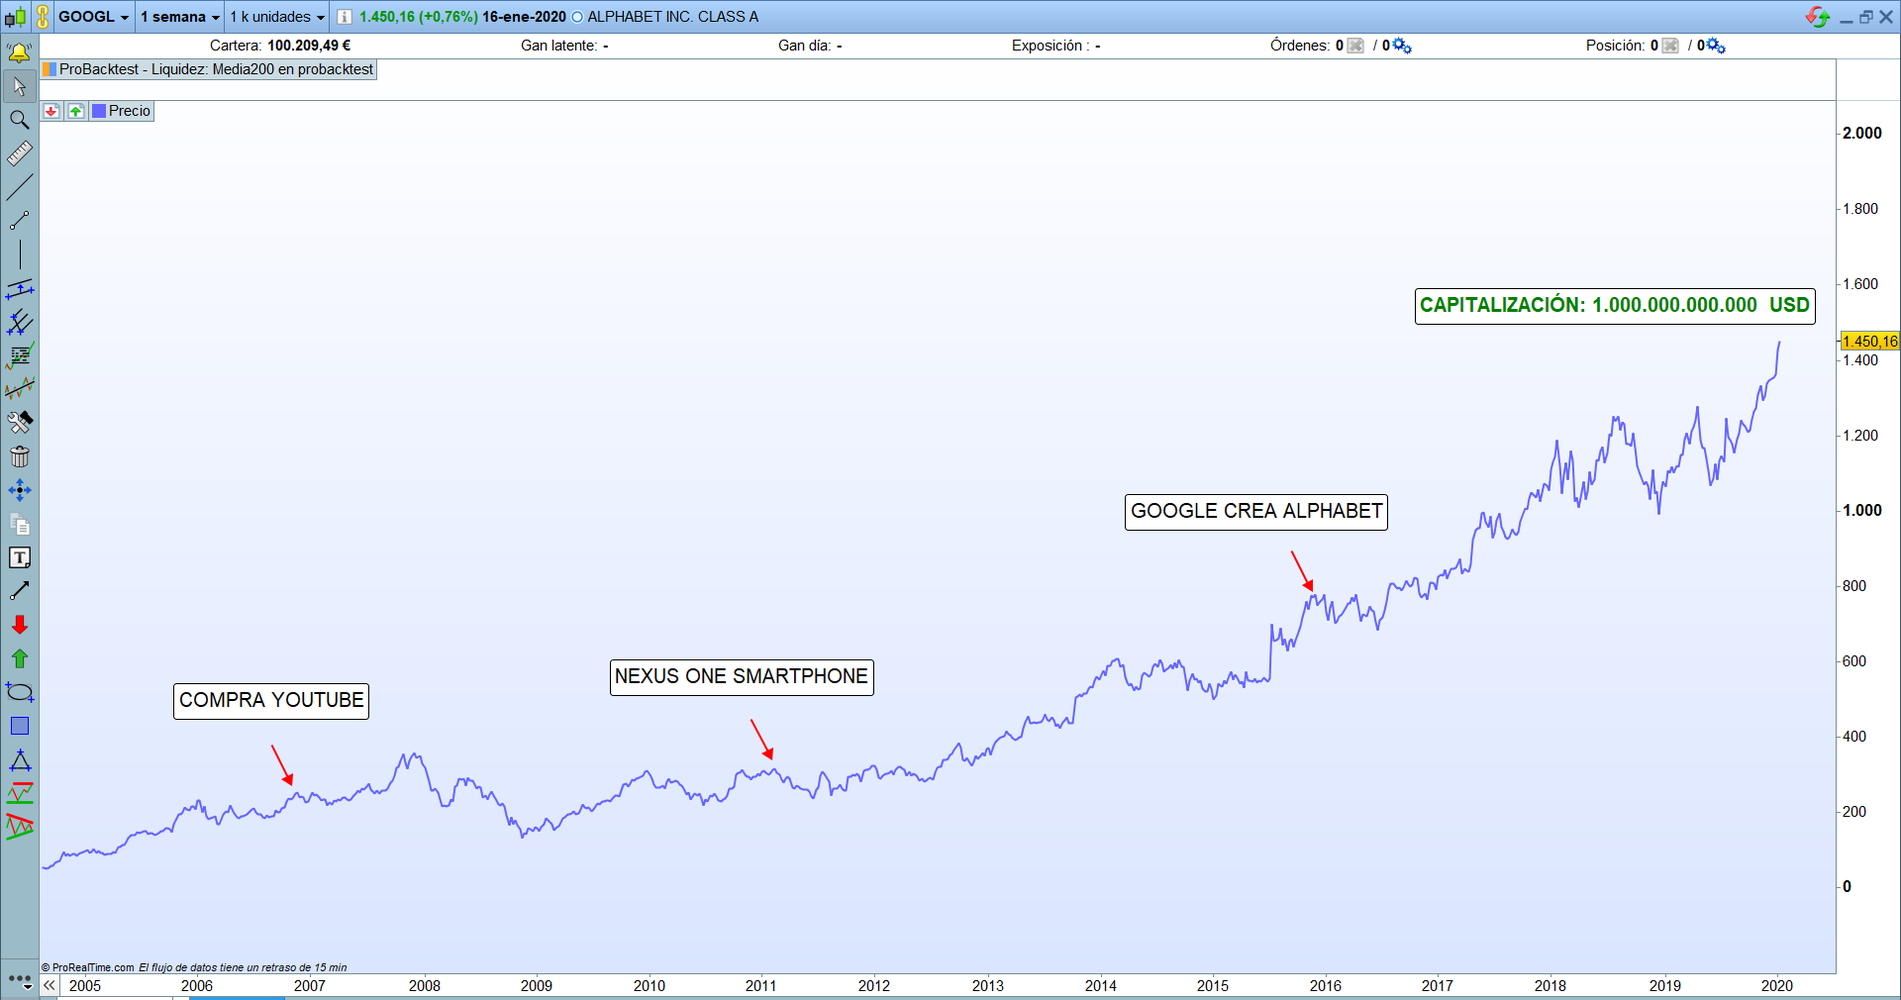Select the ruler measurement tool
Image resolution: width=1901 pixels, height=1000 pixels.
tap(19, 153)
